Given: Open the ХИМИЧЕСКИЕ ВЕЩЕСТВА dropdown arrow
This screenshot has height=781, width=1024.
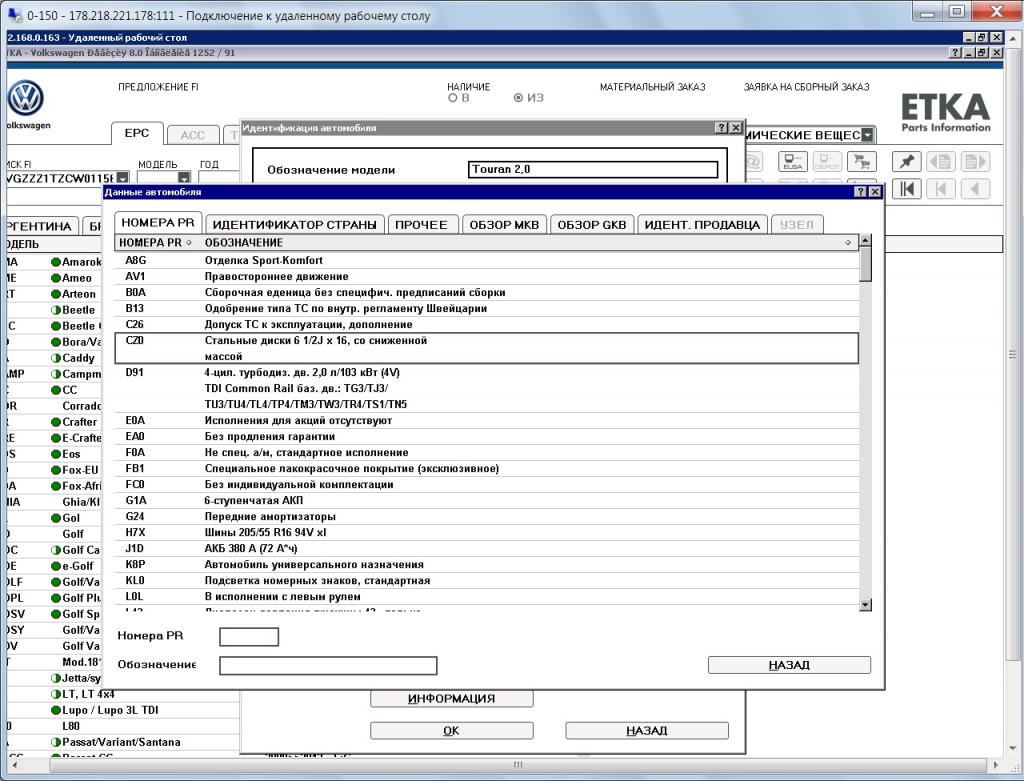Looking at the screenshot, I should click(x=867, y=135).
